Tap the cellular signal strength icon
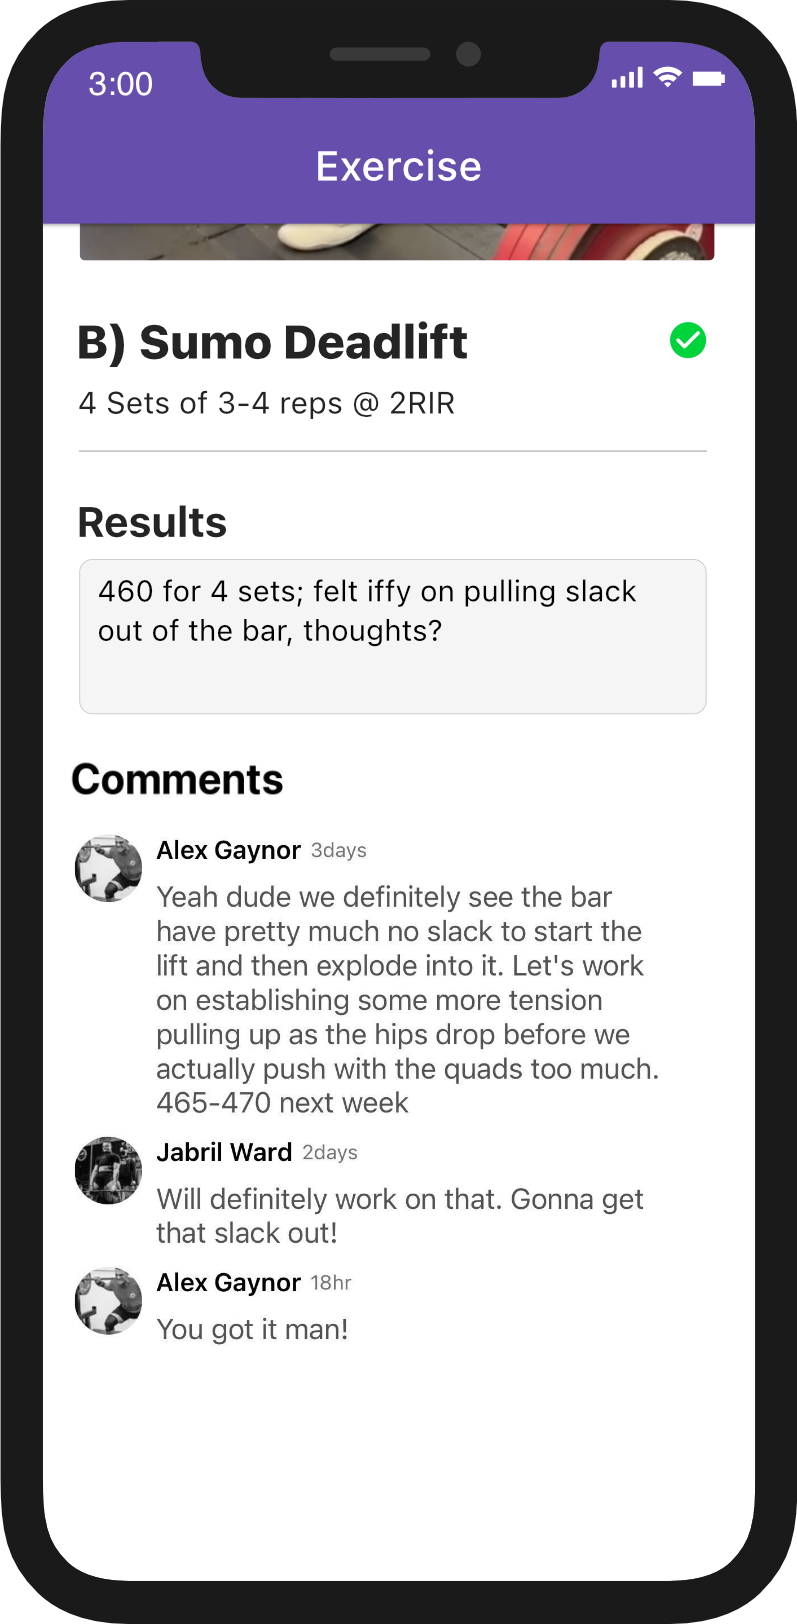797x1624 pixels. click(x=627, y=78)
